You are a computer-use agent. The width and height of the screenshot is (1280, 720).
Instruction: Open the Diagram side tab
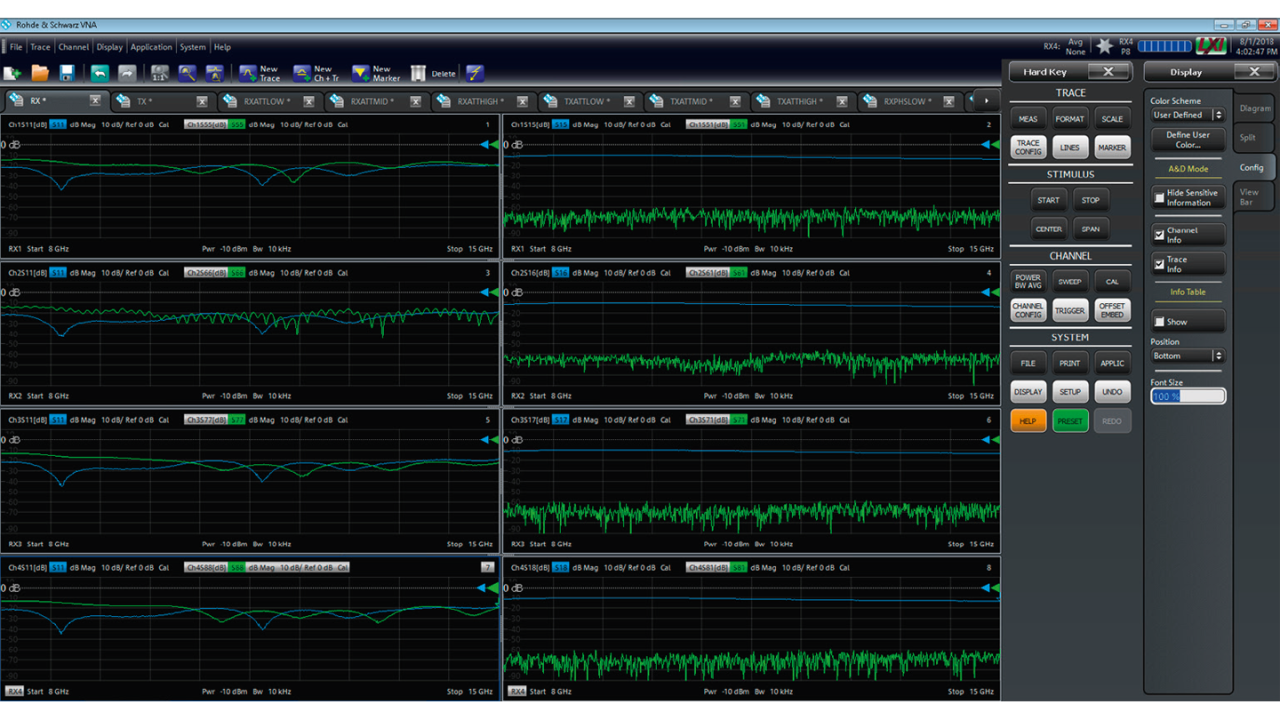[x=1254, y=108]
